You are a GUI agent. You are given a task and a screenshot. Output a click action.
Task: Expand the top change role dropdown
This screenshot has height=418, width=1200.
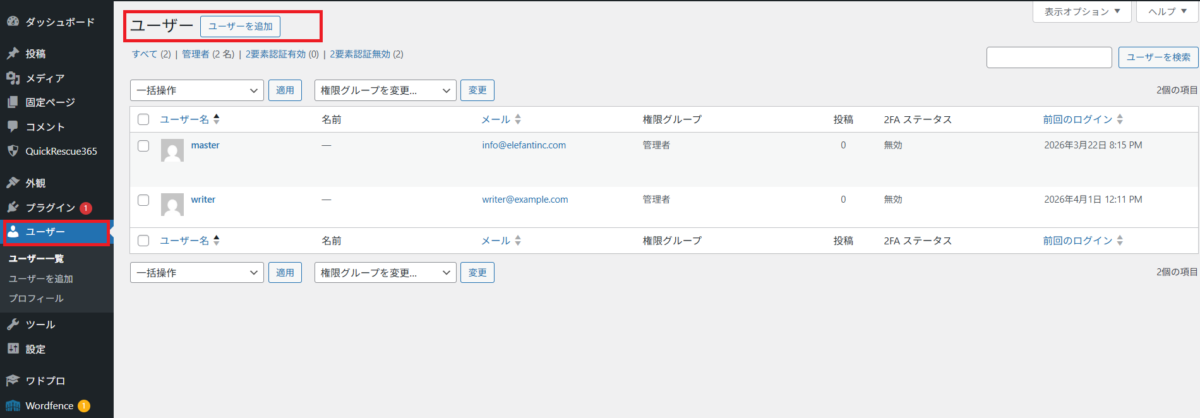coord(385,90)
